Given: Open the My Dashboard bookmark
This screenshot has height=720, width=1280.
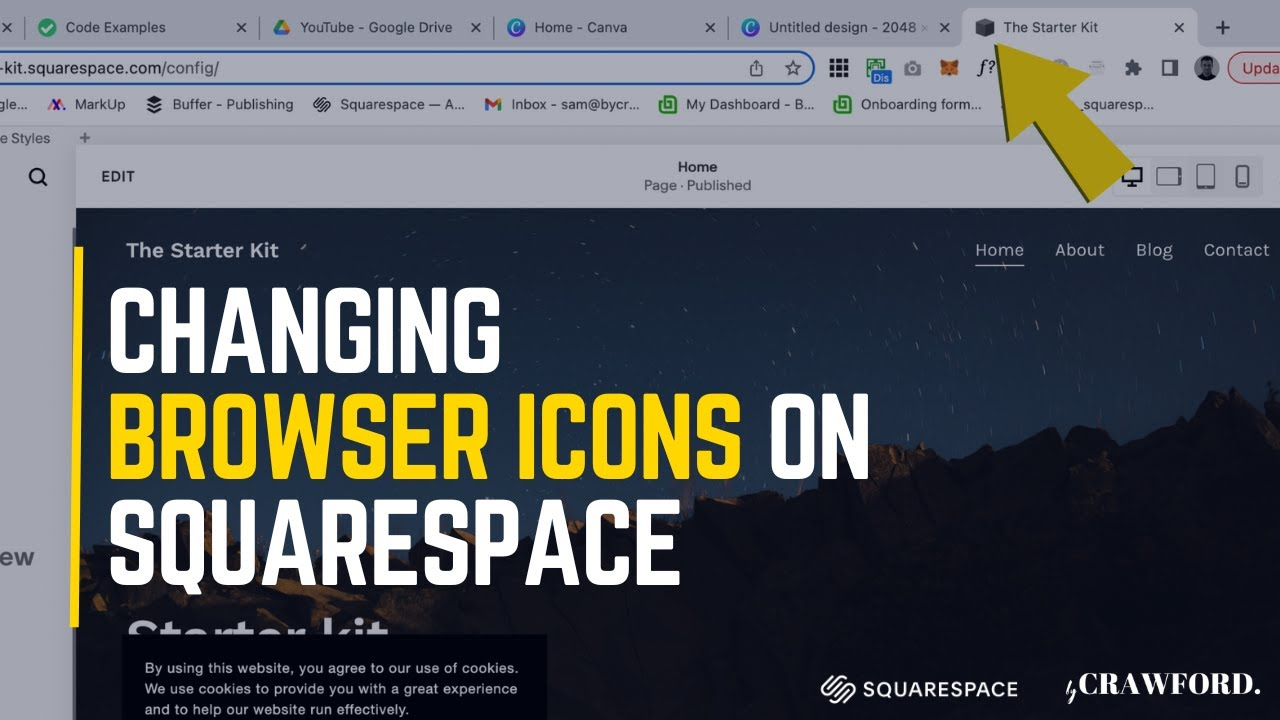Looking at the screenshot, I should [x=737, y=104].
